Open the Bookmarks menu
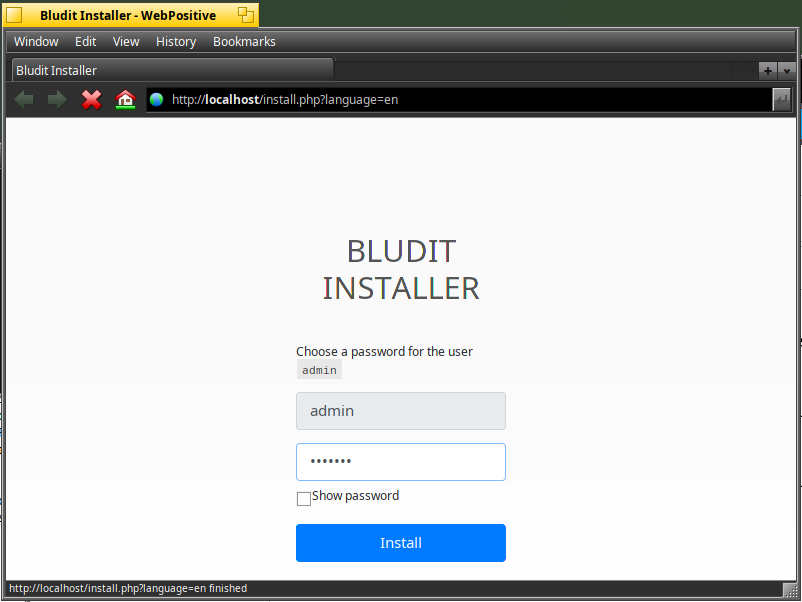 [244, 41]
